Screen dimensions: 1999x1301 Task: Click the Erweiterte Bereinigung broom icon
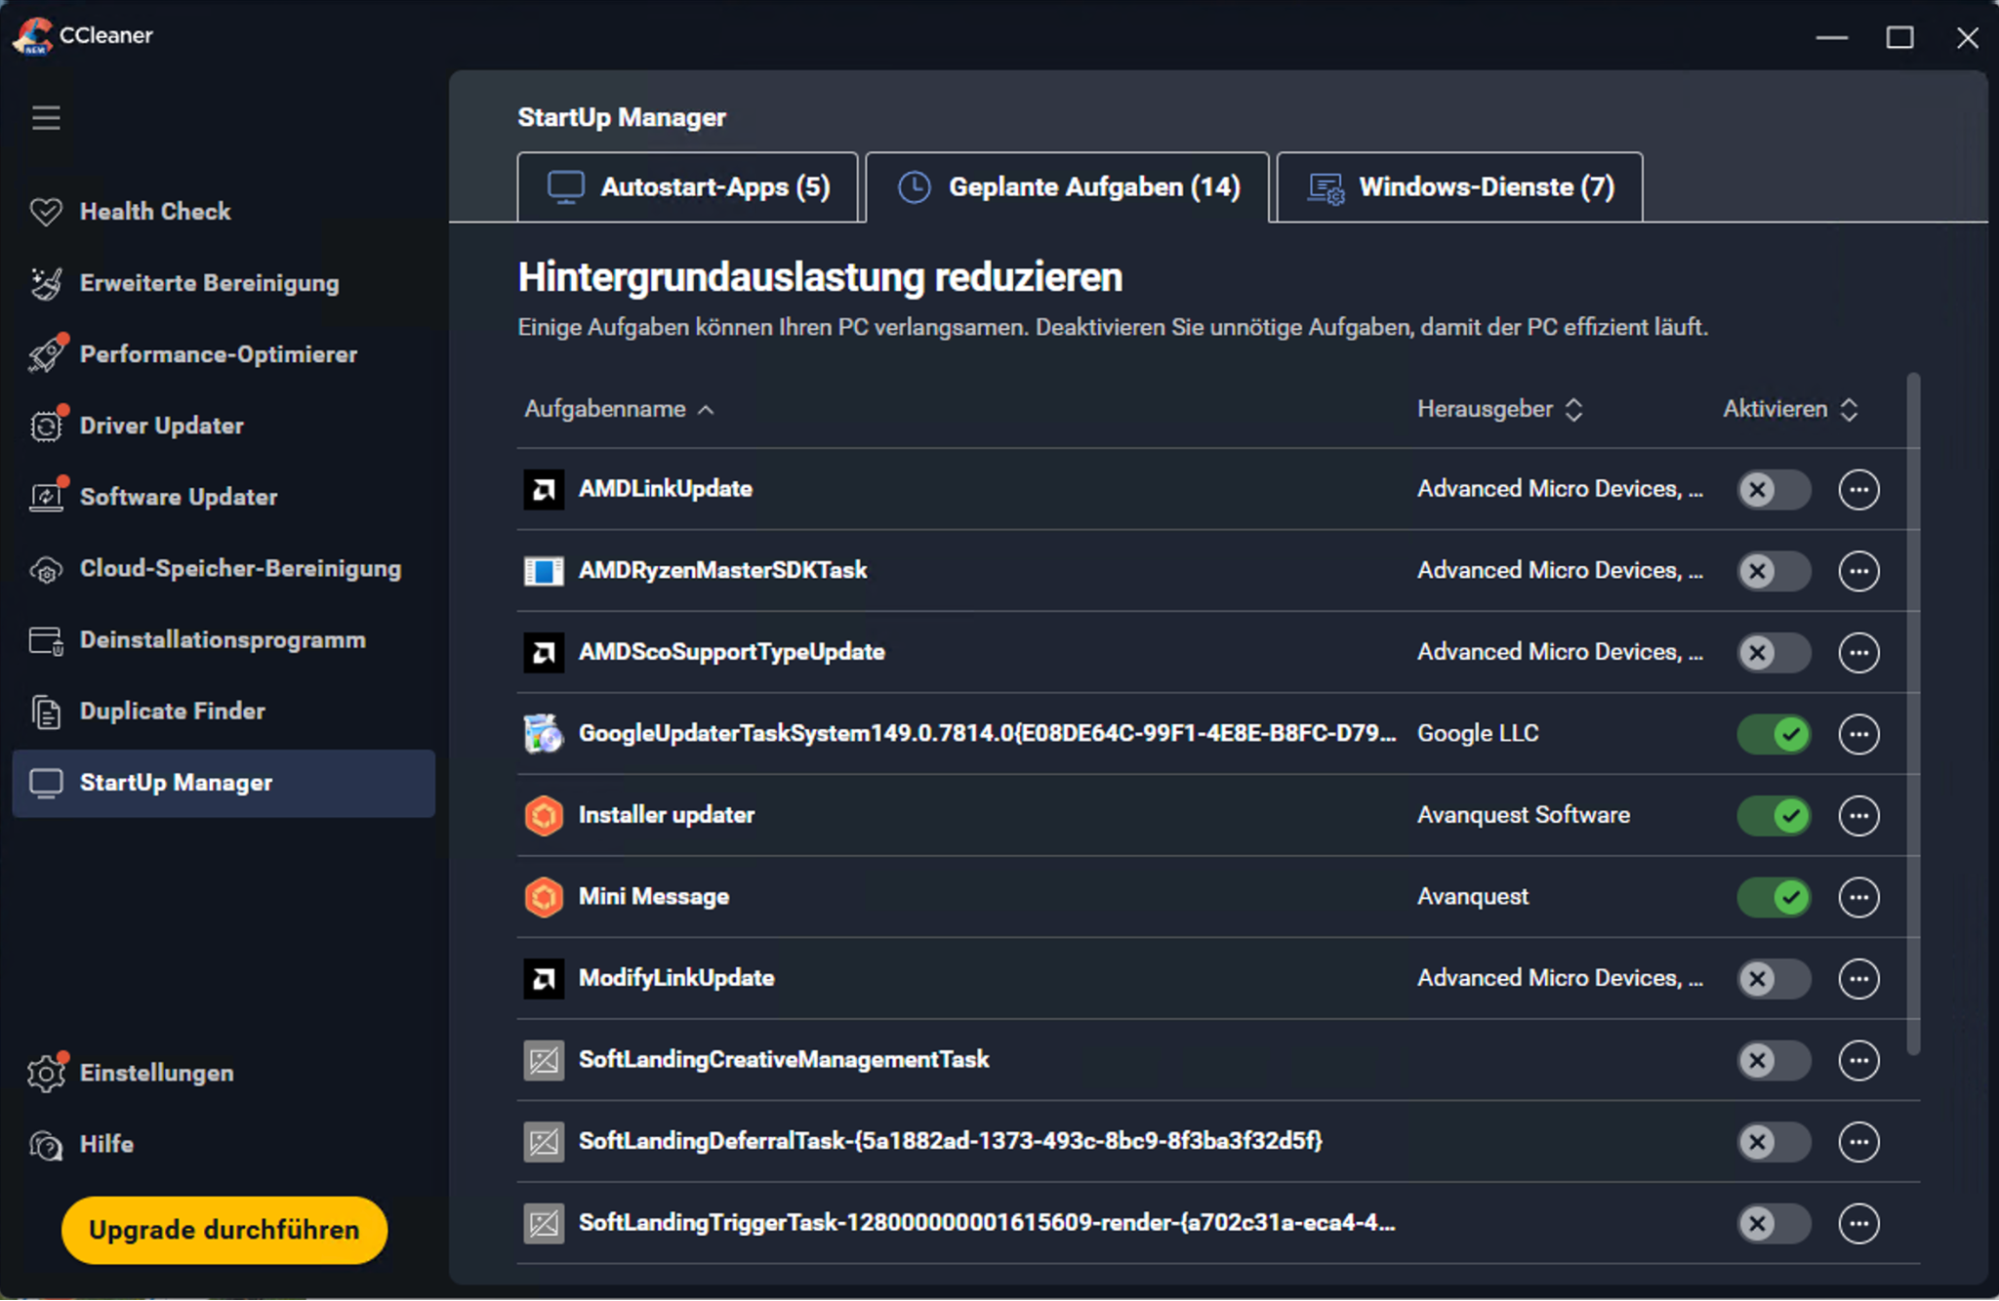point(46,283)
